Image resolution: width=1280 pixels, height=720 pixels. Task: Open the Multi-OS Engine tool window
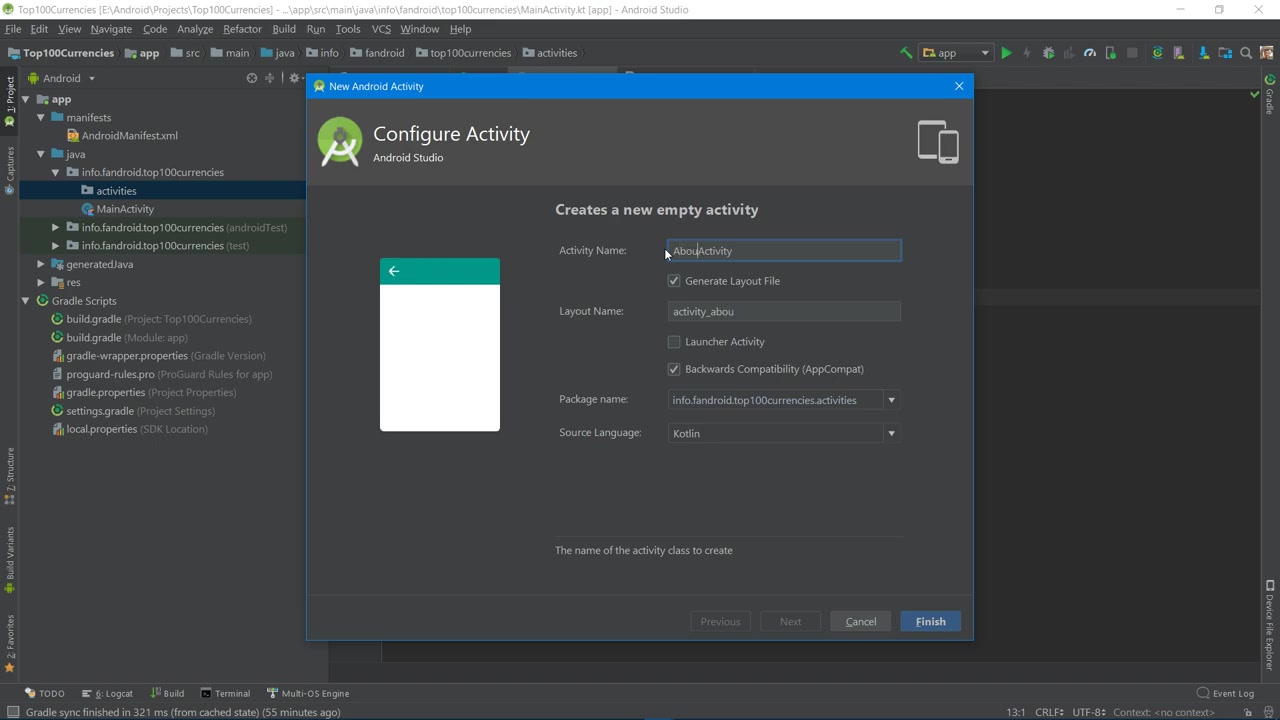[308, 693]
